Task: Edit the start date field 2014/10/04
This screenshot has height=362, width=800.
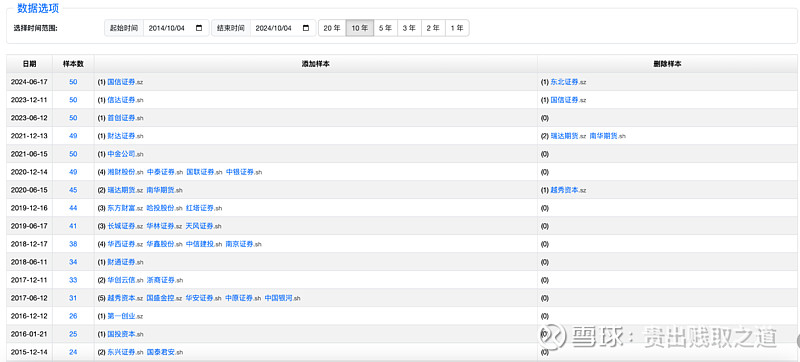Action: [176, 29]
